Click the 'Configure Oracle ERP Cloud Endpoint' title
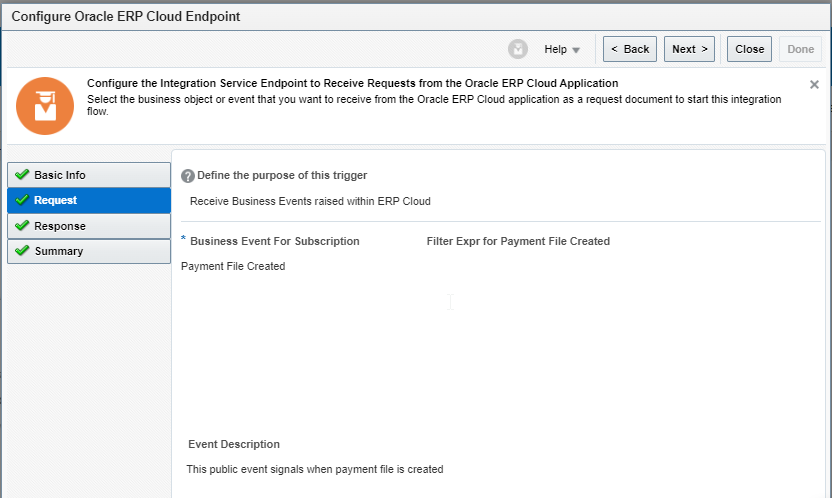The width and height of the screenshot is (832, 498). click(x=126, y=16)
